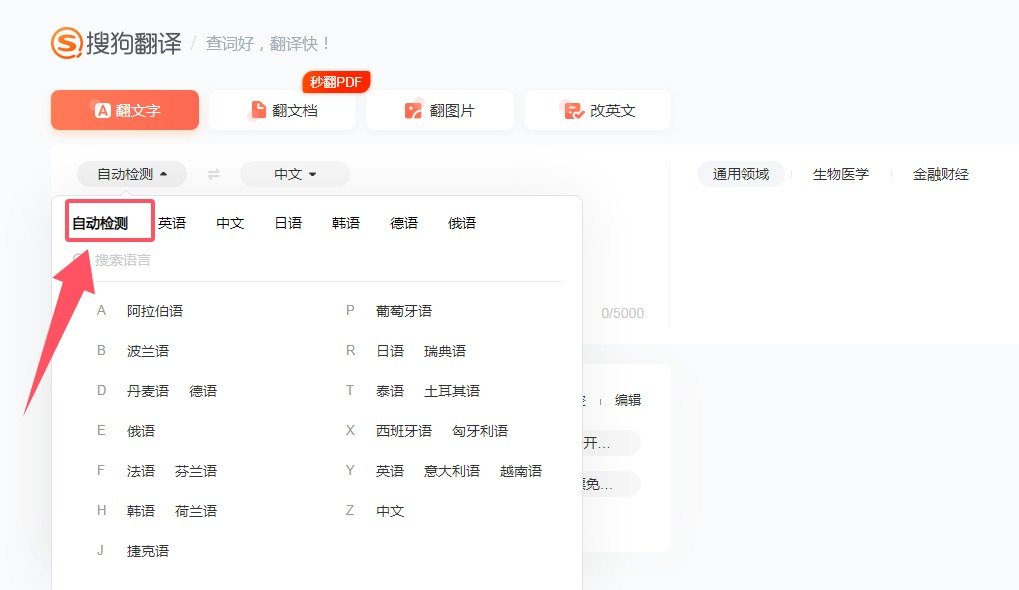The image size is (1019, 590).
Task: Choose 土耳其语 in the T group
Action: point(452,391)
